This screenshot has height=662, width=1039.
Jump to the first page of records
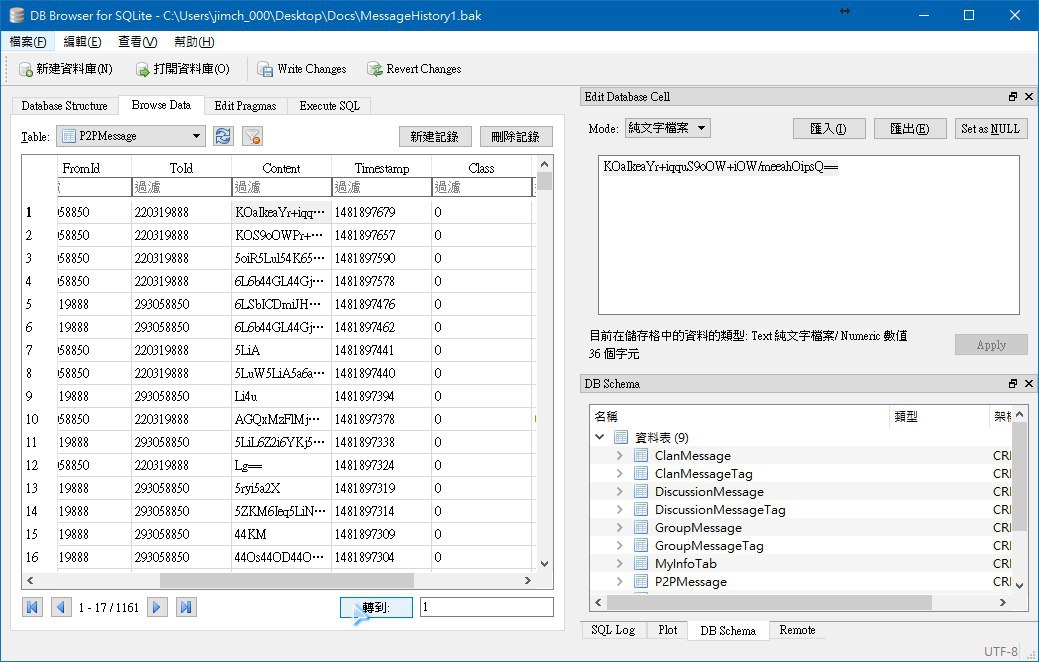(33, 607)
